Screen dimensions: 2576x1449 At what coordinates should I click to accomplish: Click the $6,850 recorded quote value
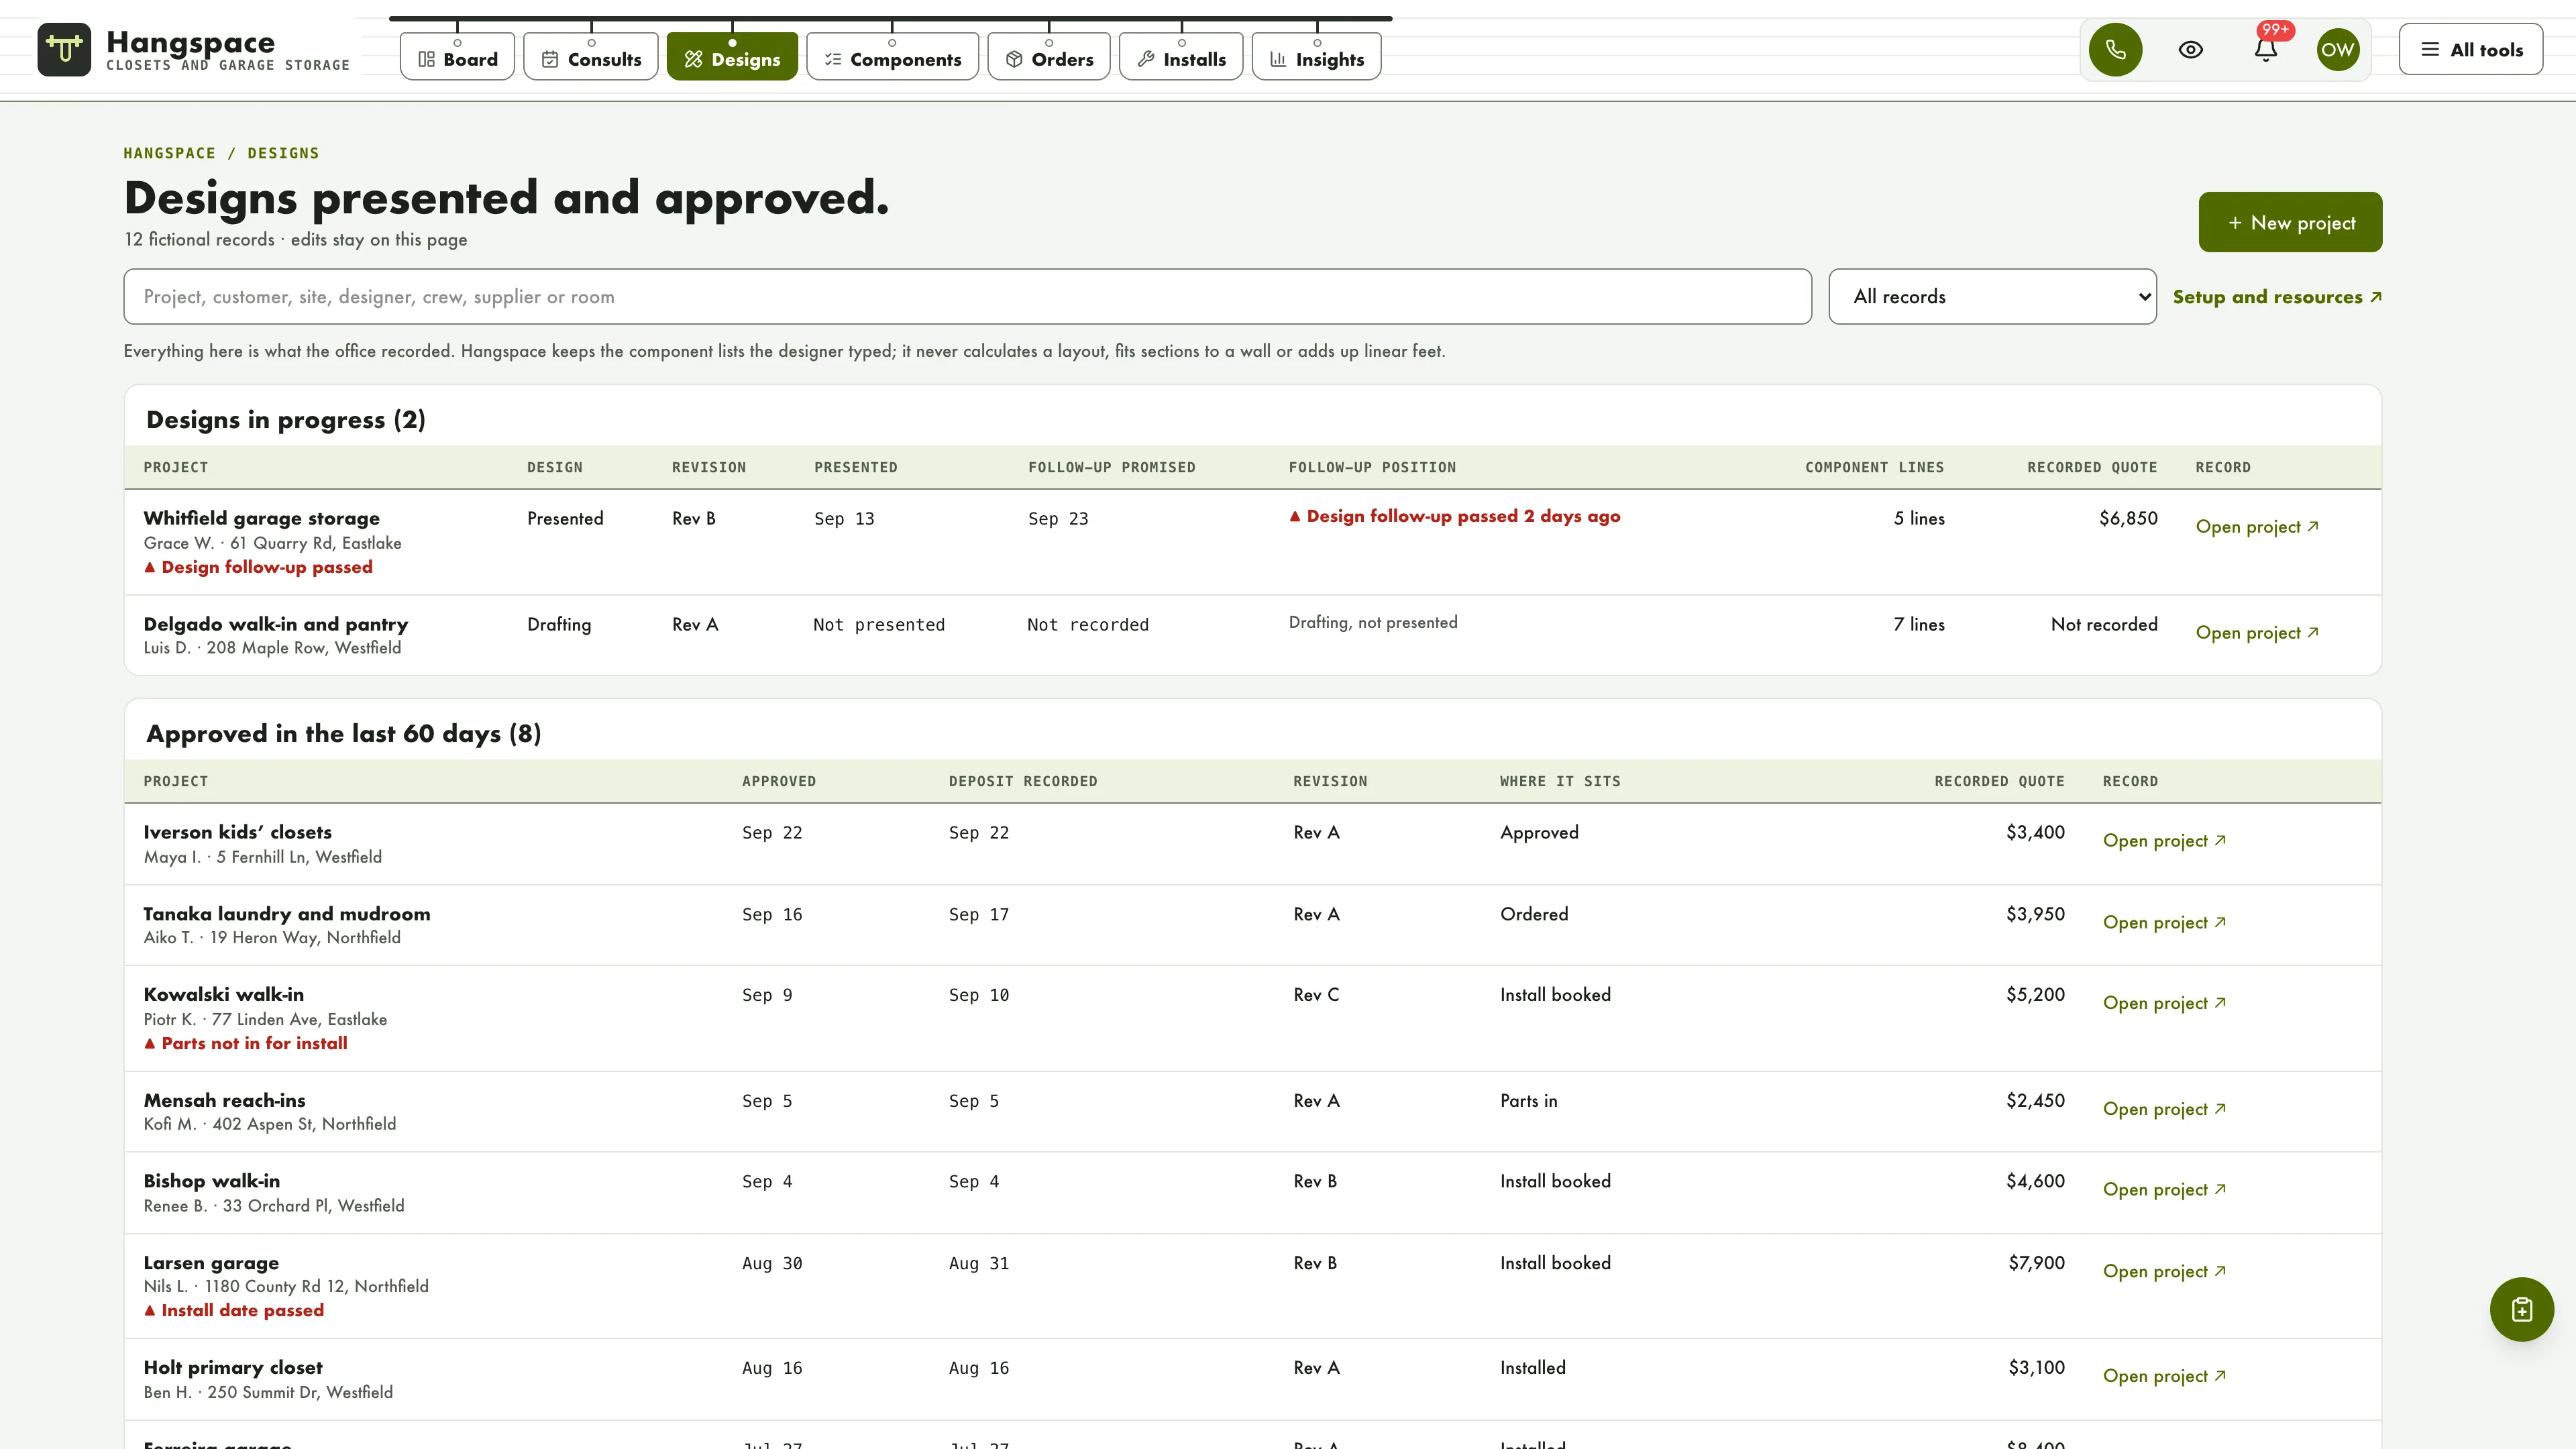pyautogui.click(x=2128, y=518)
